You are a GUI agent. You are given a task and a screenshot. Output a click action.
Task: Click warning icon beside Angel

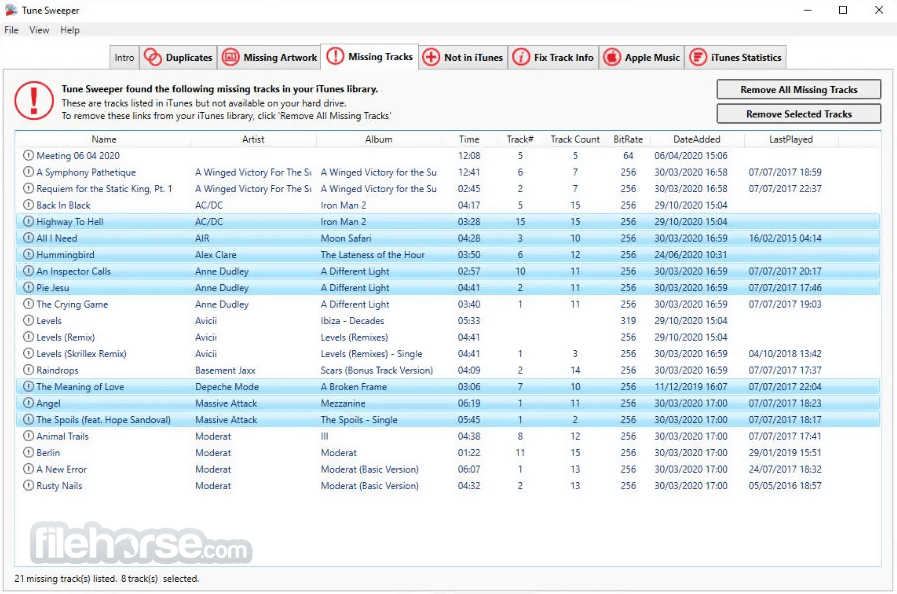point(28,403)
